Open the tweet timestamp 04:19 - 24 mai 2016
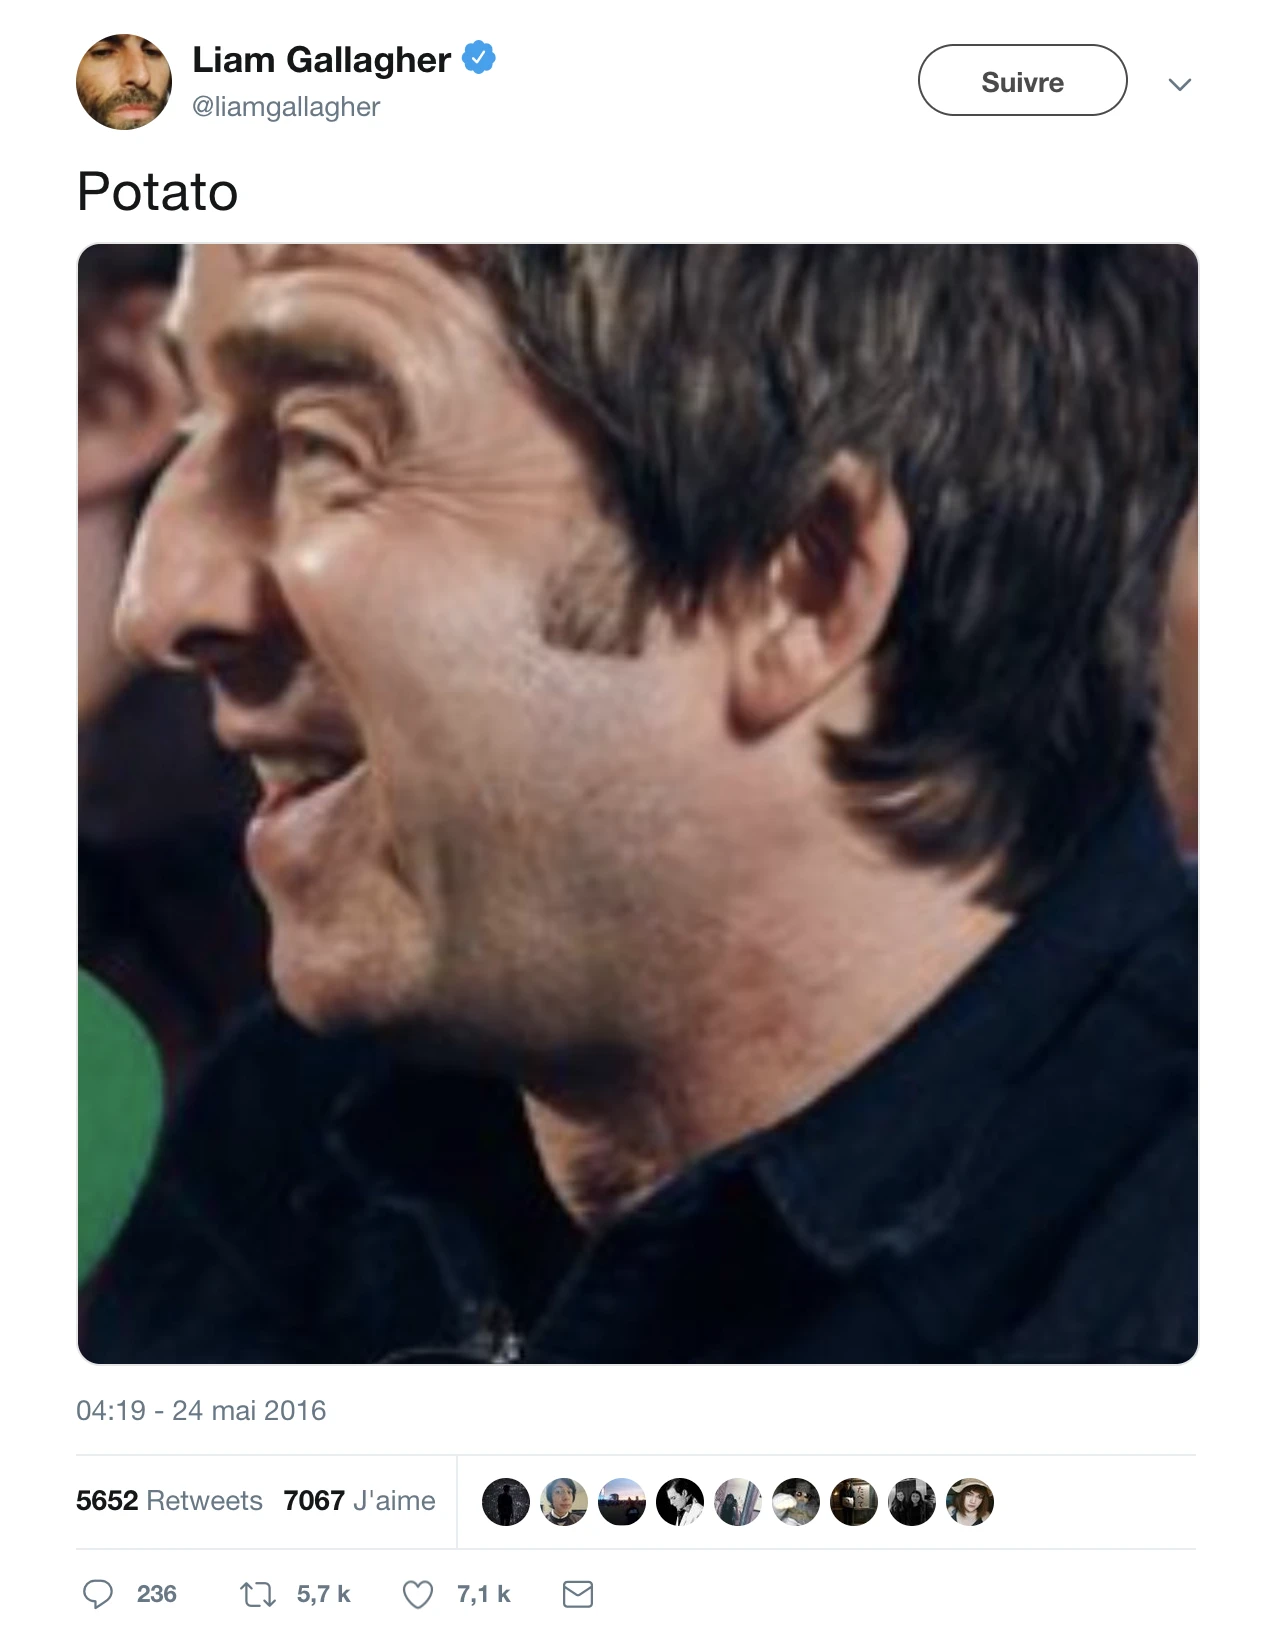 201,1411
